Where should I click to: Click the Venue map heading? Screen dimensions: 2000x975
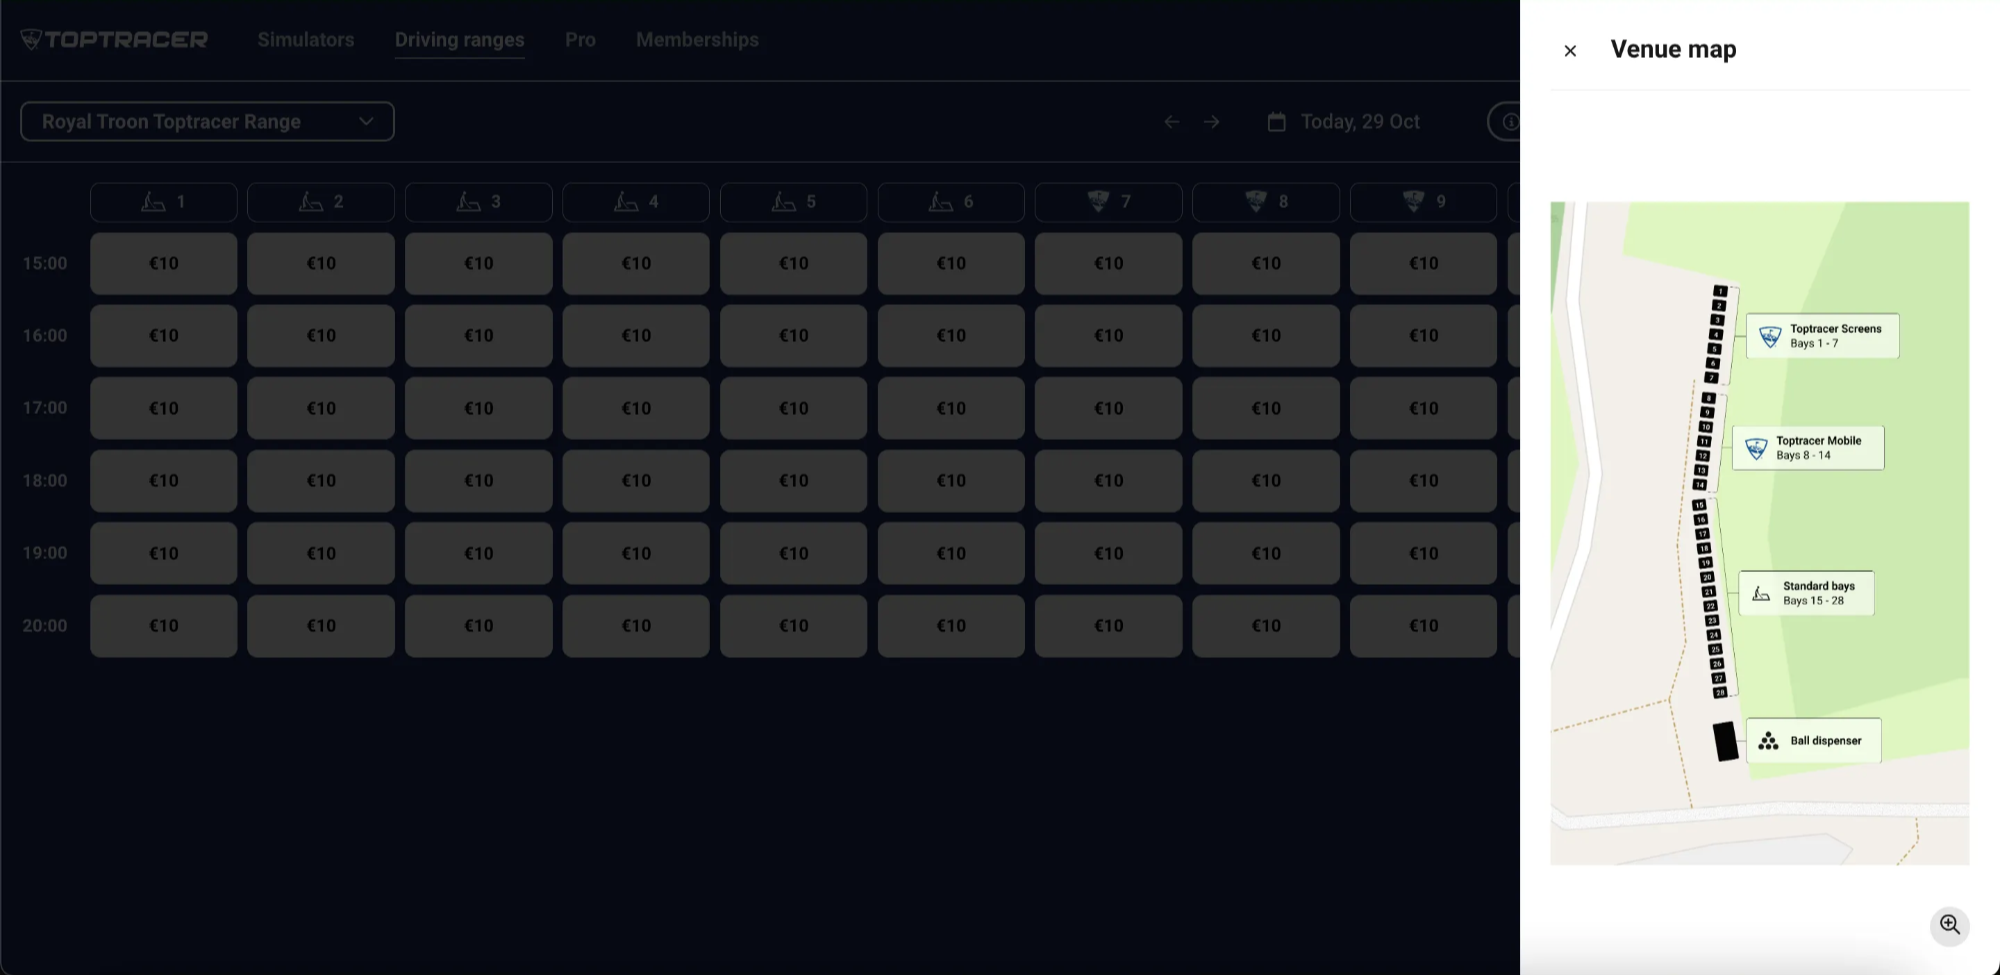1673,49
